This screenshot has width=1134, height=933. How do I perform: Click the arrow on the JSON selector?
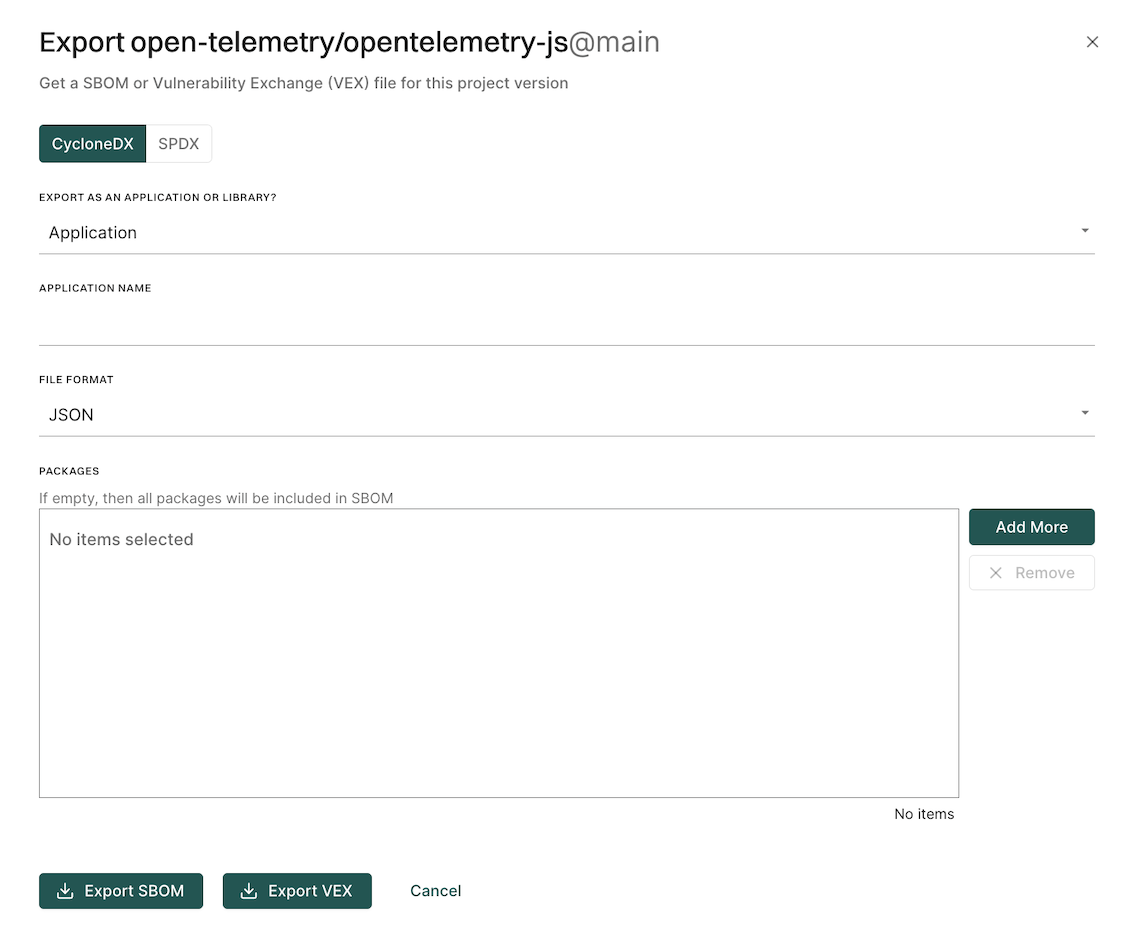[x=1085, y=413]
